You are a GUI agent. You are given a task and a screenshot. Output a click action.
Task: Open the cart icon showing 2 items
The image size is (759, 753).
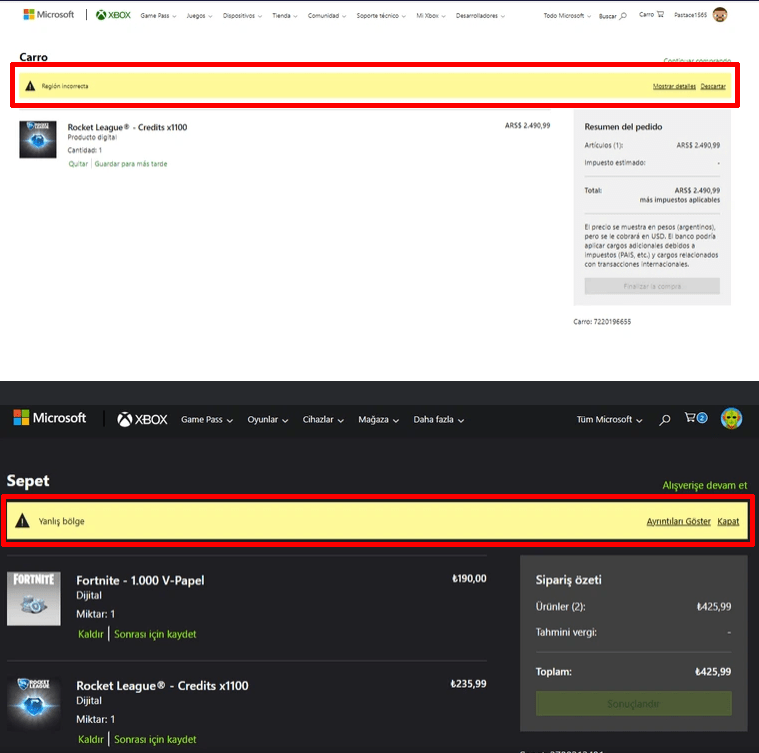(695, 419)
